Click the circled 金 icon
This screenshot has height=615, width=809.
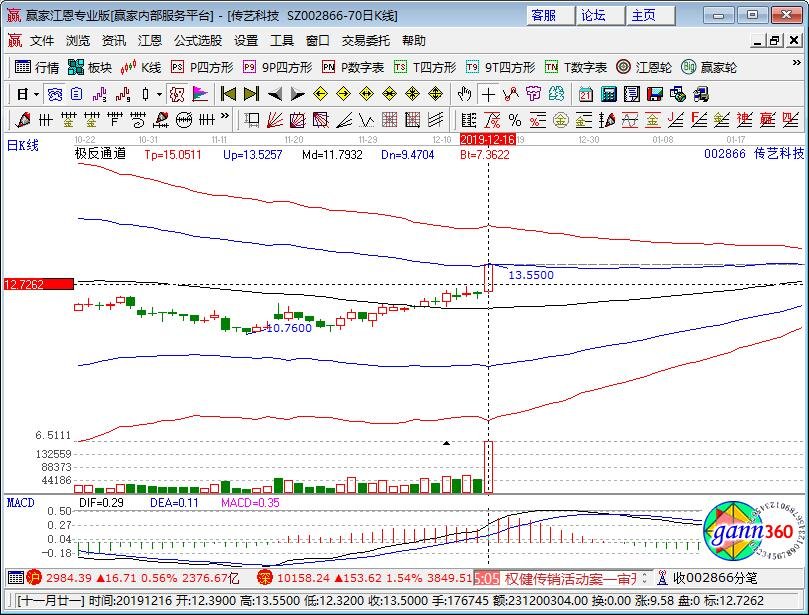pyautogui.click(x=560, y=120)
